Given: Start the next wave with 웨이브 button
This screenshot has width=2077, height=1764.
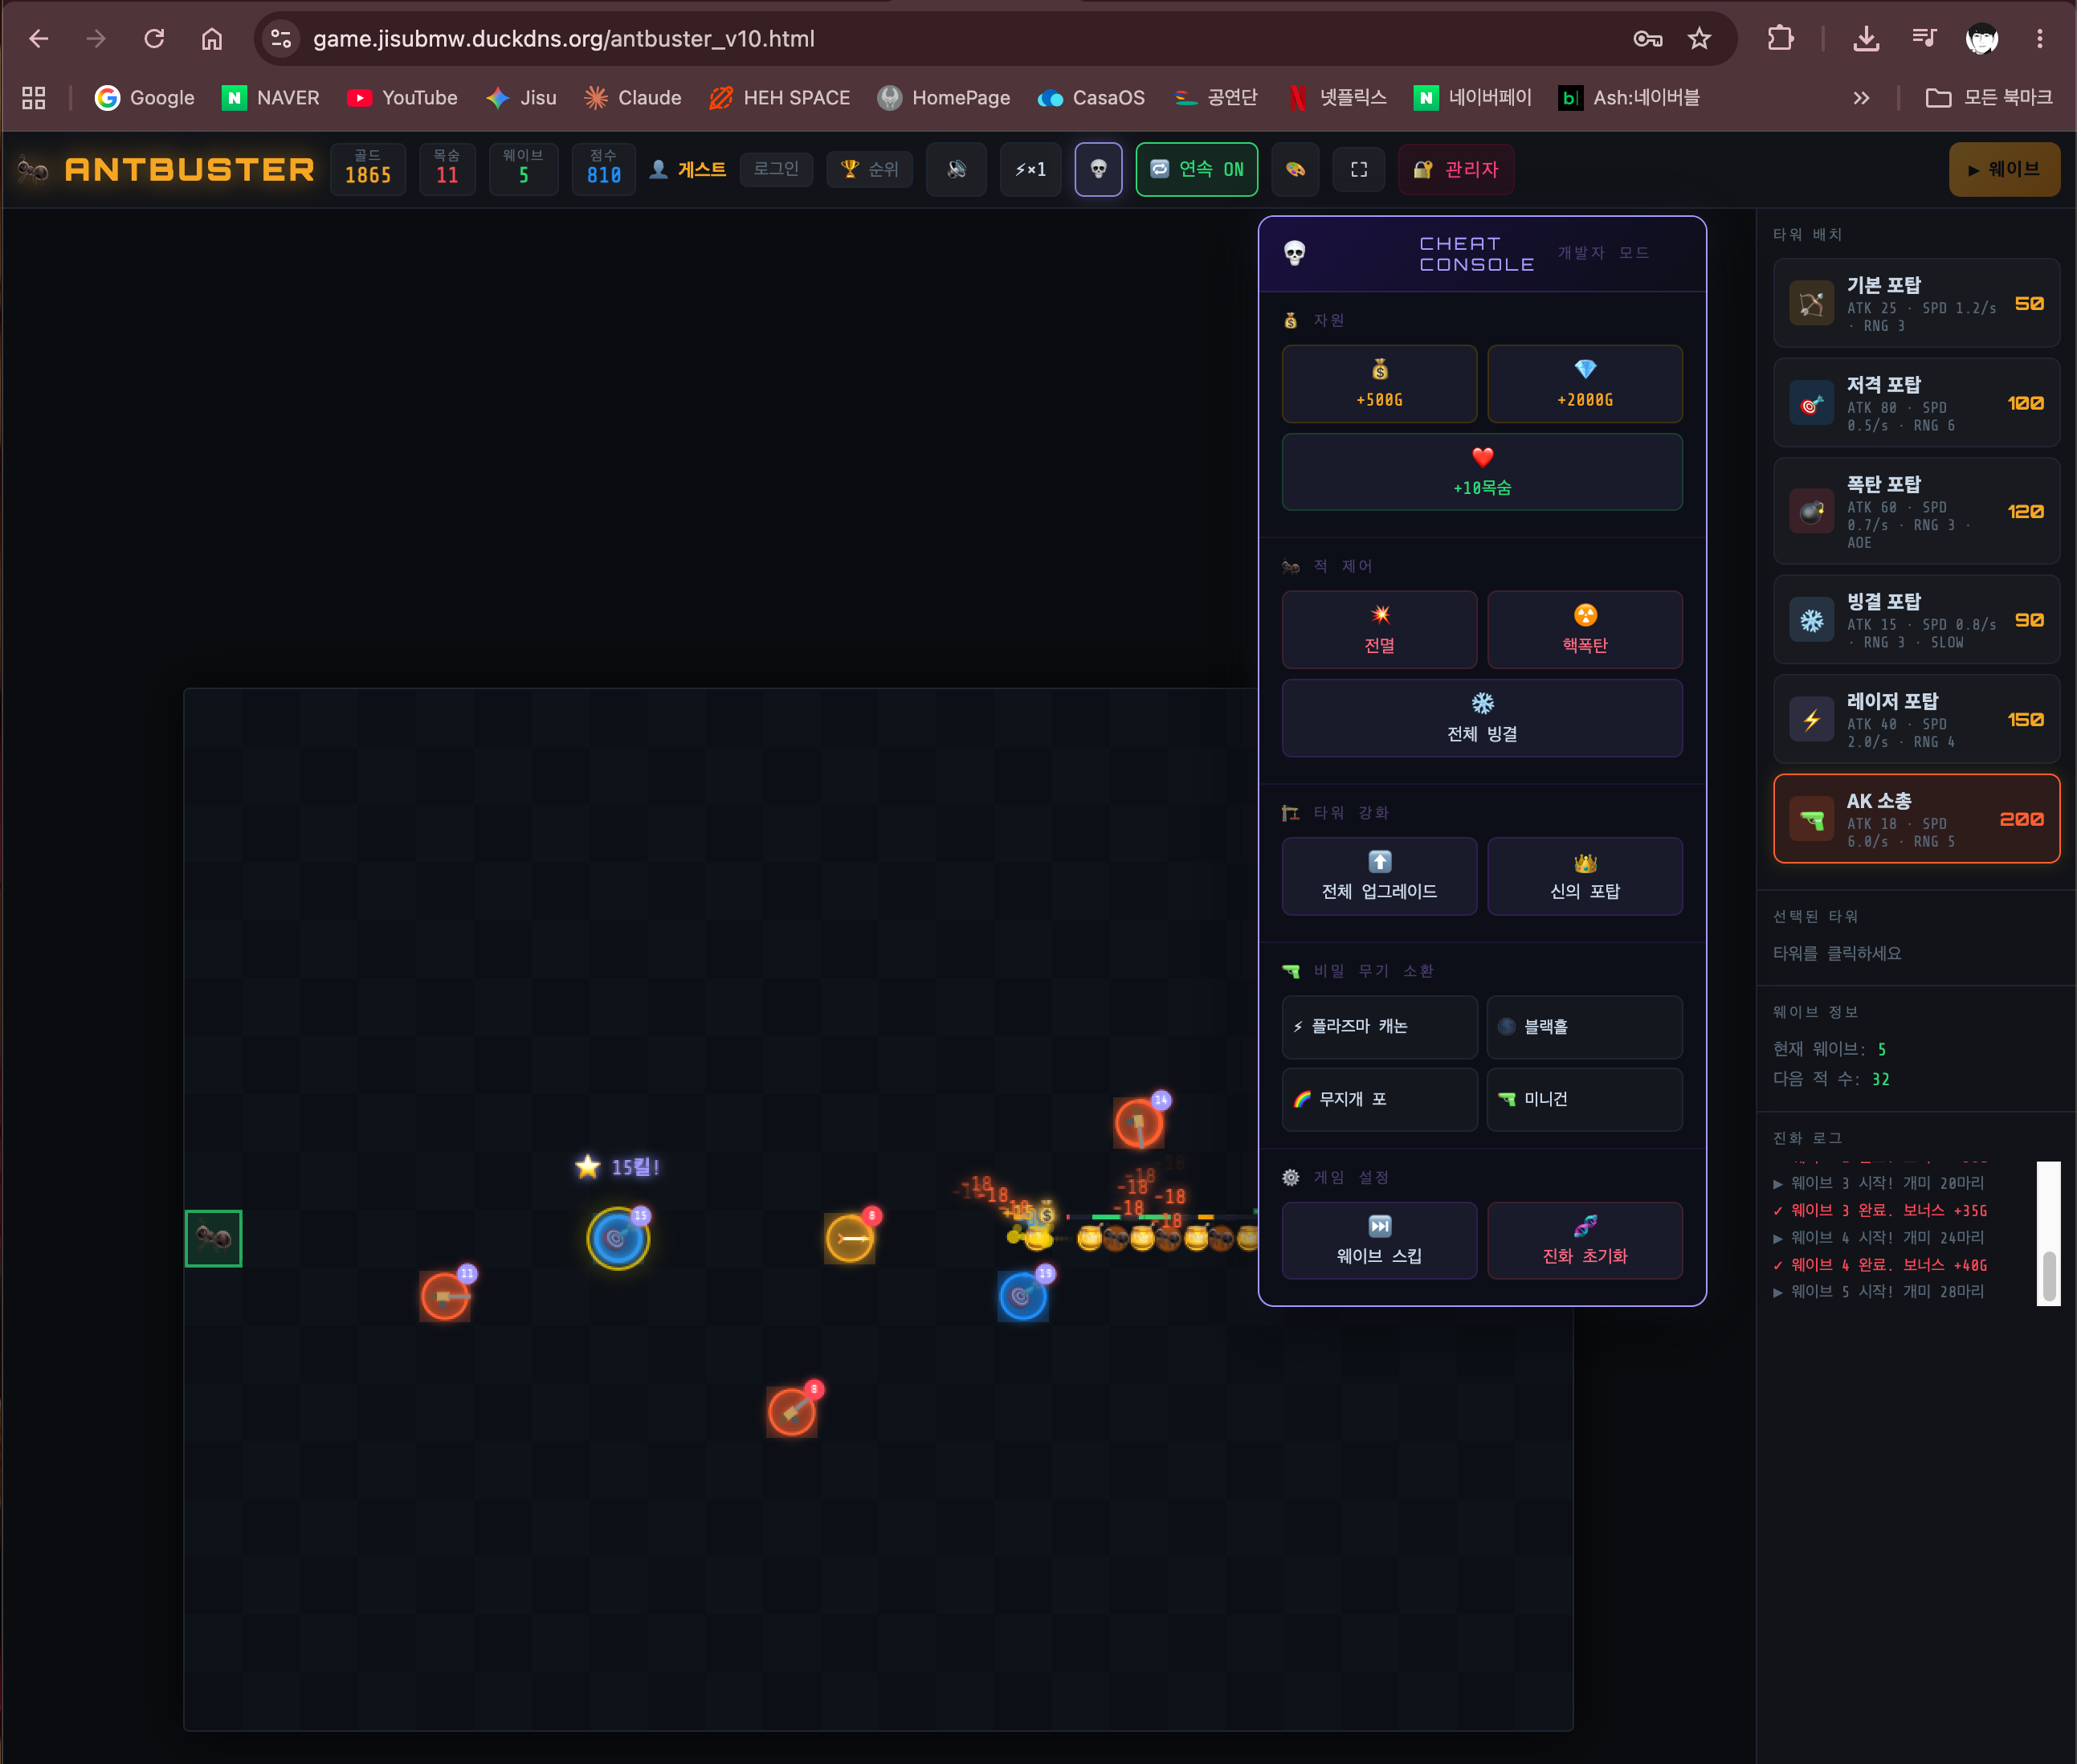Looking at the screenshot, I should pos(2004,170).
